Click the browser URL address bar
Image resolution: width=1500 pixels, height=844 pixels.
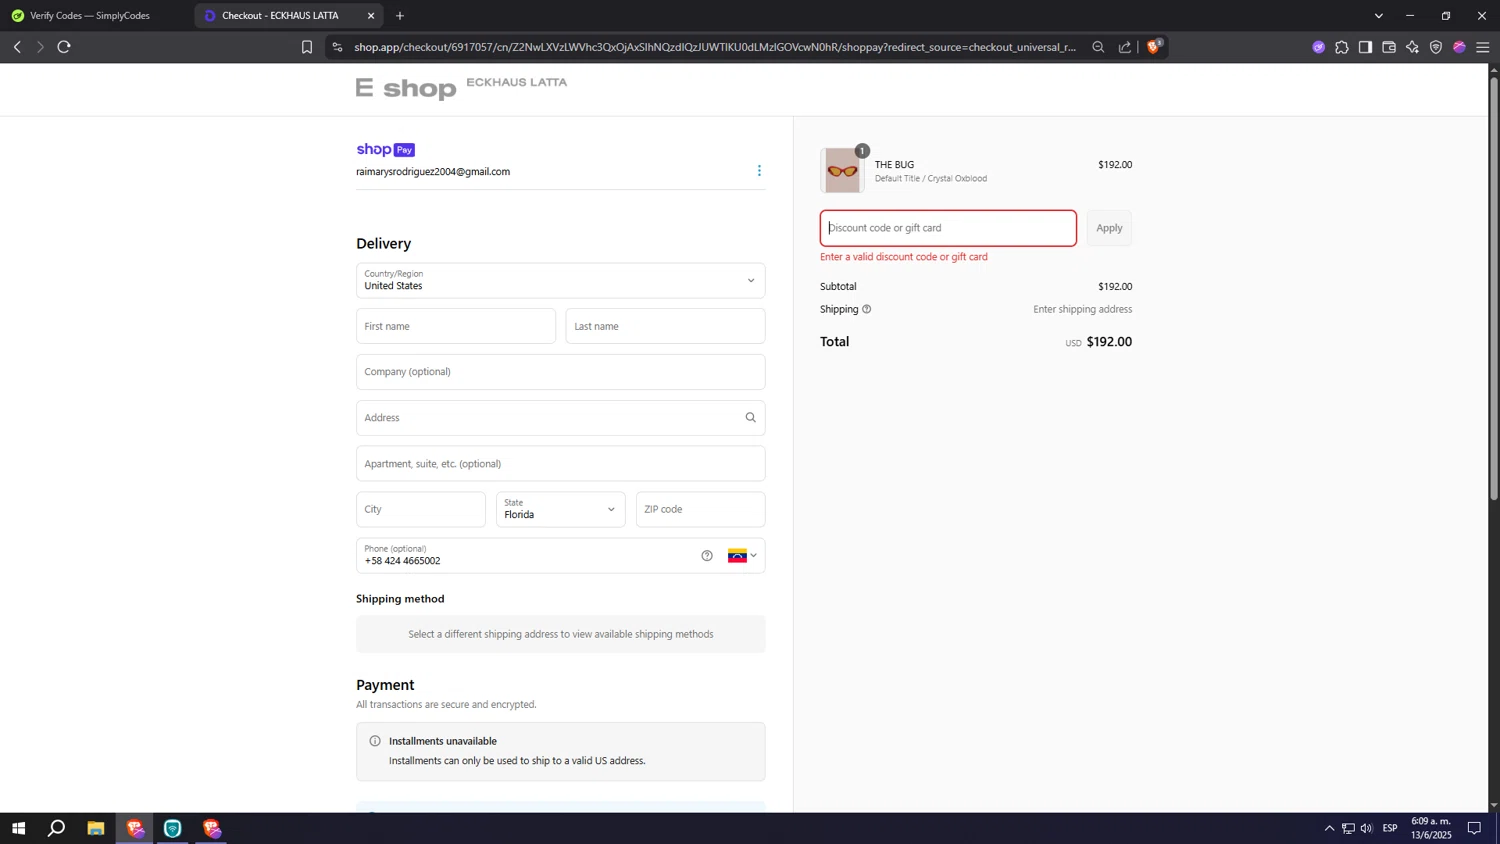tap(715, 47)
